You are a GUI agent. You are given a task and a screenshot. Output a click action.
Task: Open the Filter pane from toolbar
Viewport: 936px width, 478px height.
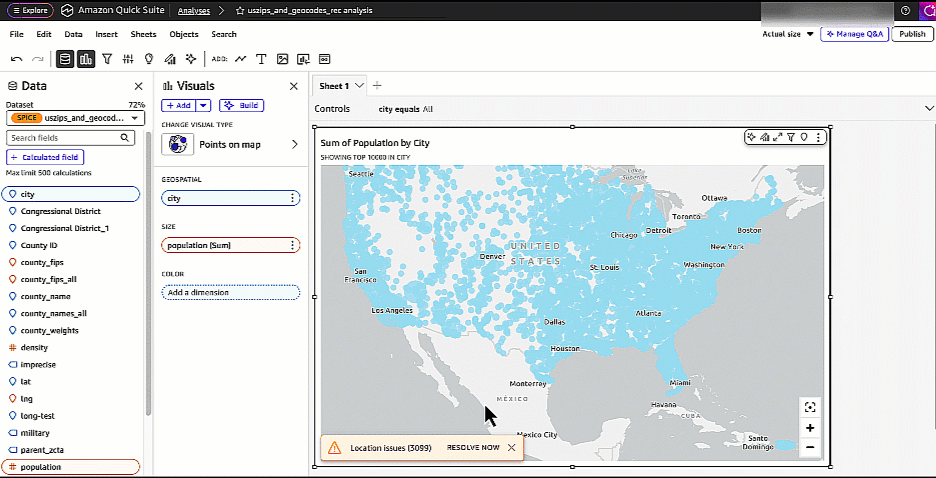(107, 59)
